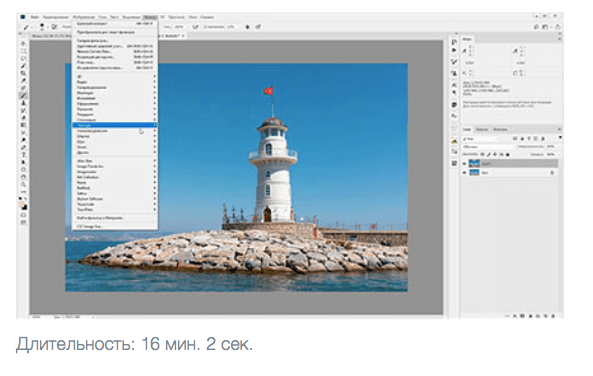Open the Файл menu

[x=35, y=17]
